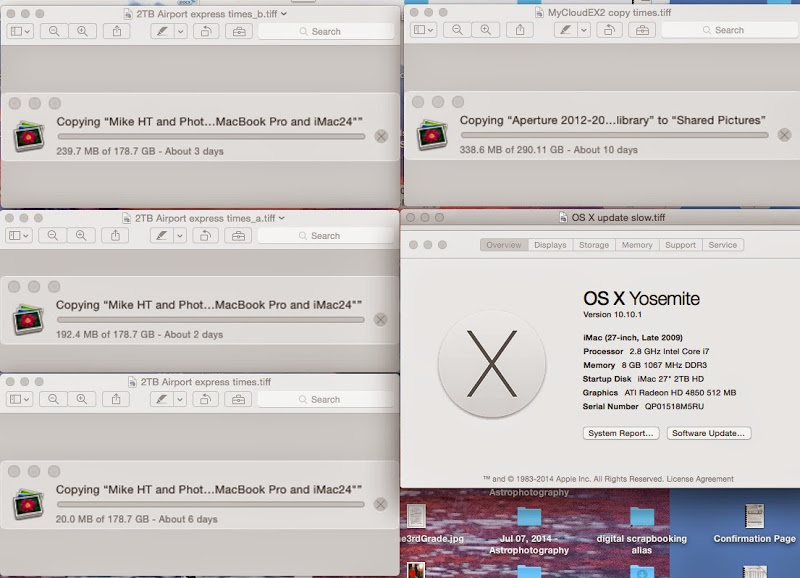The height and width of the screenshot is (578, 800).
Task: Open the Support tab
Action: pyautogui.click(x=680, y=245)
